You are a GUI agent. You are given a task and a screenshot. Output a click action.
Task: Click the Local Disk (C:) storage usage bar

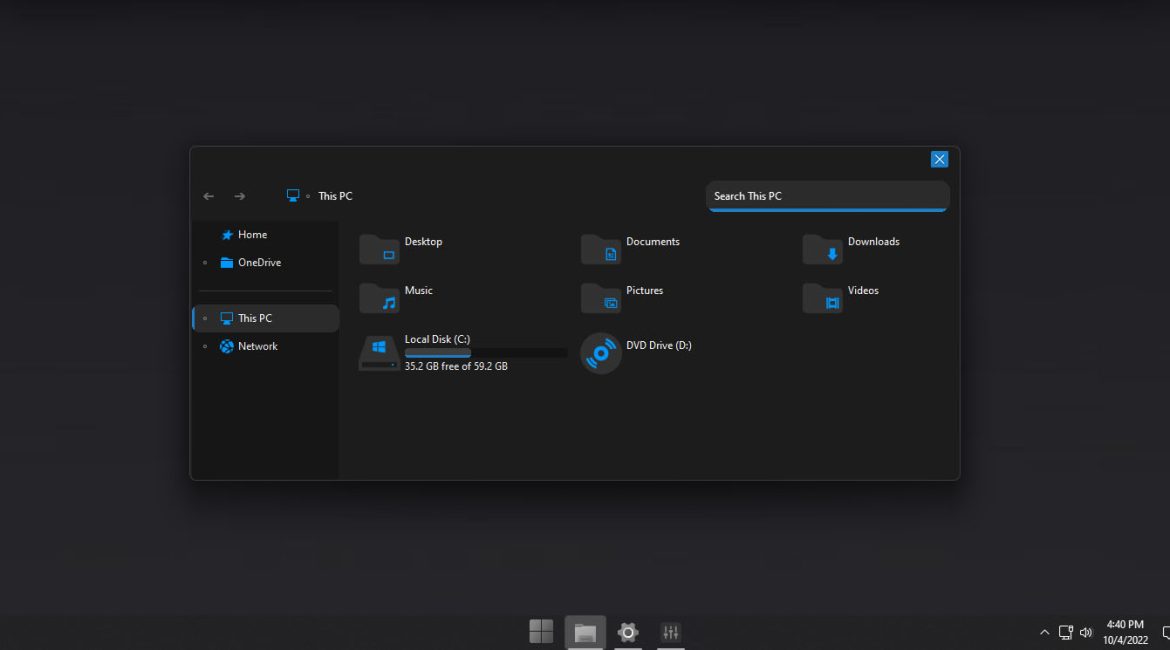tap(485, 353)
